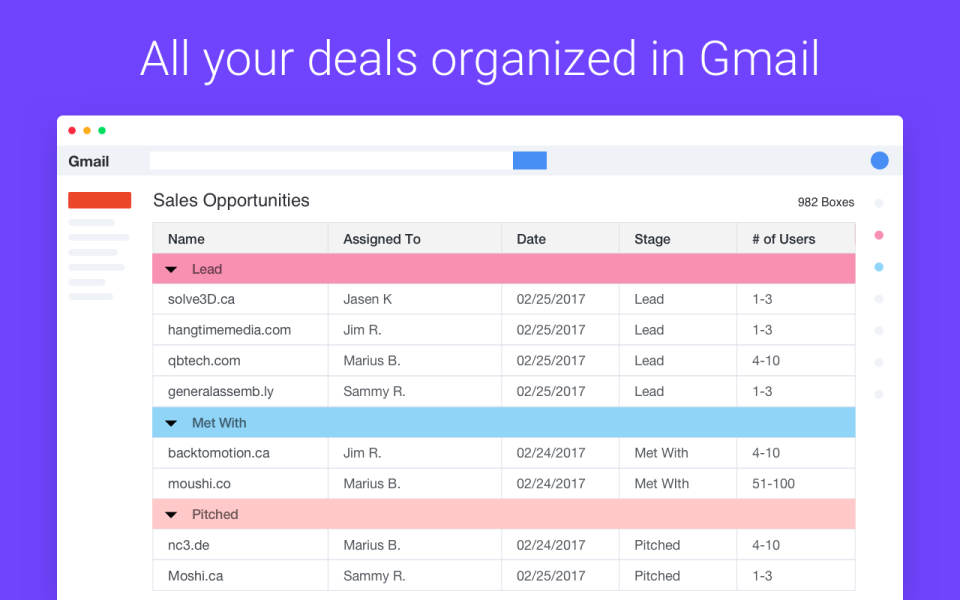Click the # of Users column header
Image resolution: width=960 pixels, height=600 pixels.
click(x=783, y=239)
